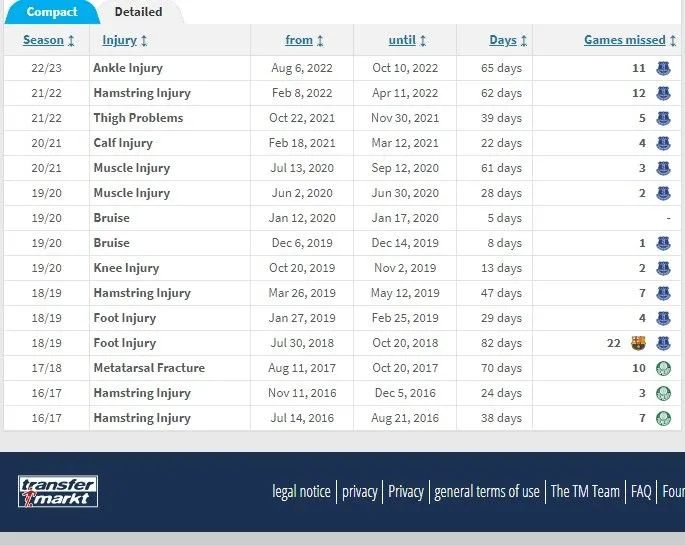Switch to the Compact tab
Image resolution: width=685 pixels, height=545 pixels.
coord(51,12)
